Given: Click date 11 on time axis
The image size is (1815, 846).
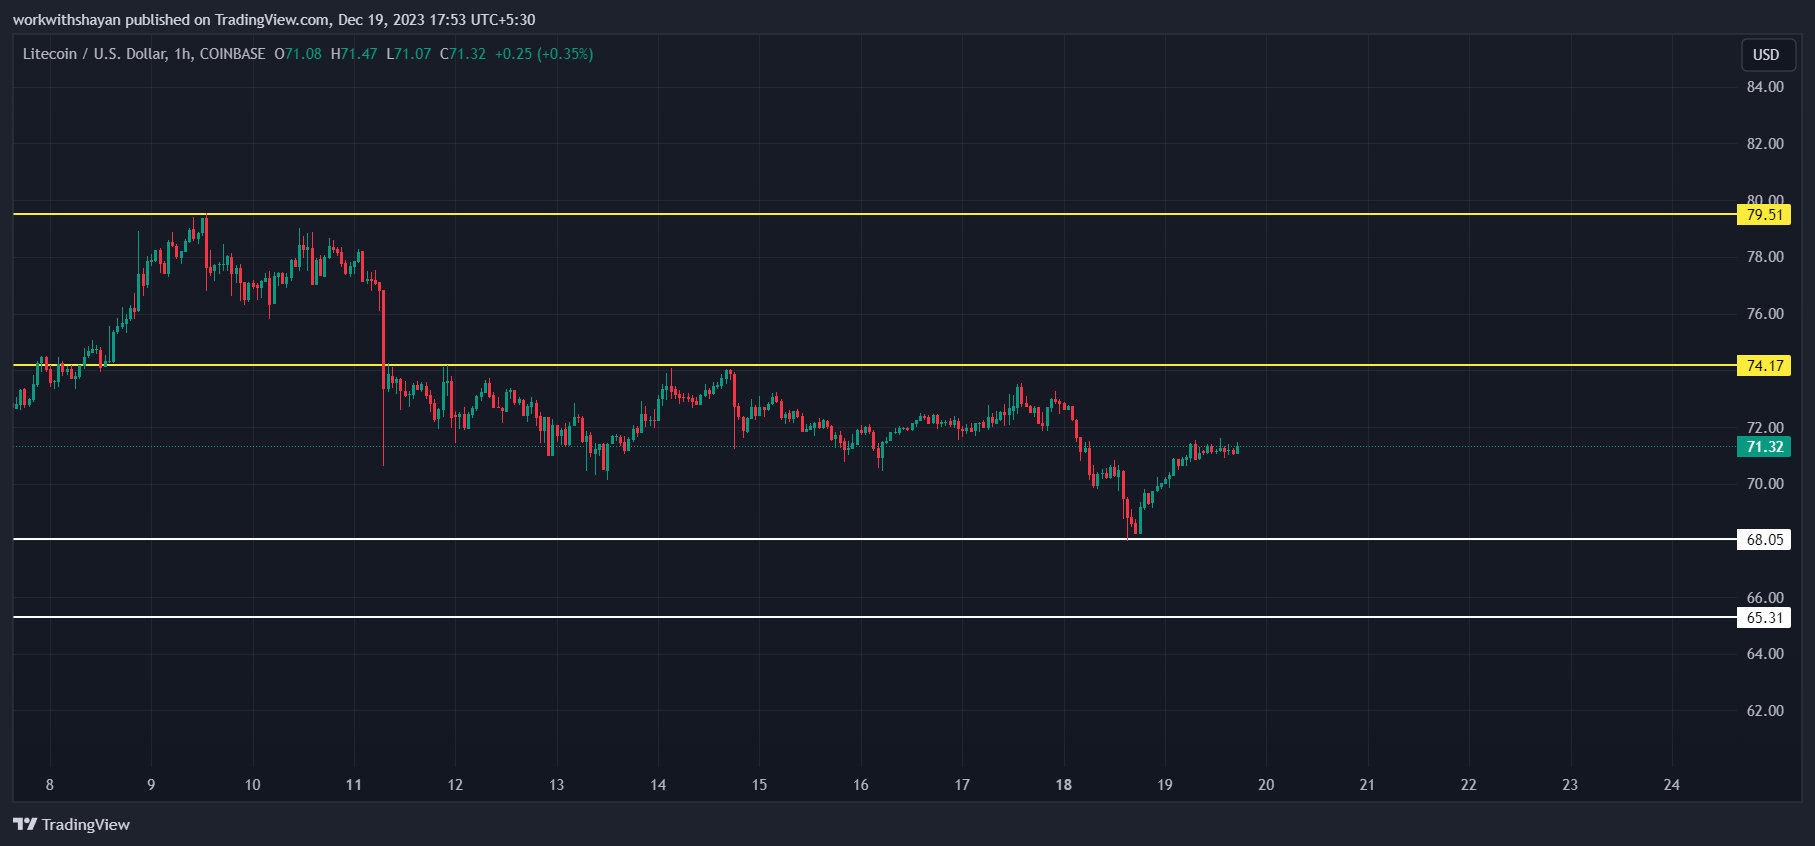Looking at the screenshot, I should pos(354,785).
